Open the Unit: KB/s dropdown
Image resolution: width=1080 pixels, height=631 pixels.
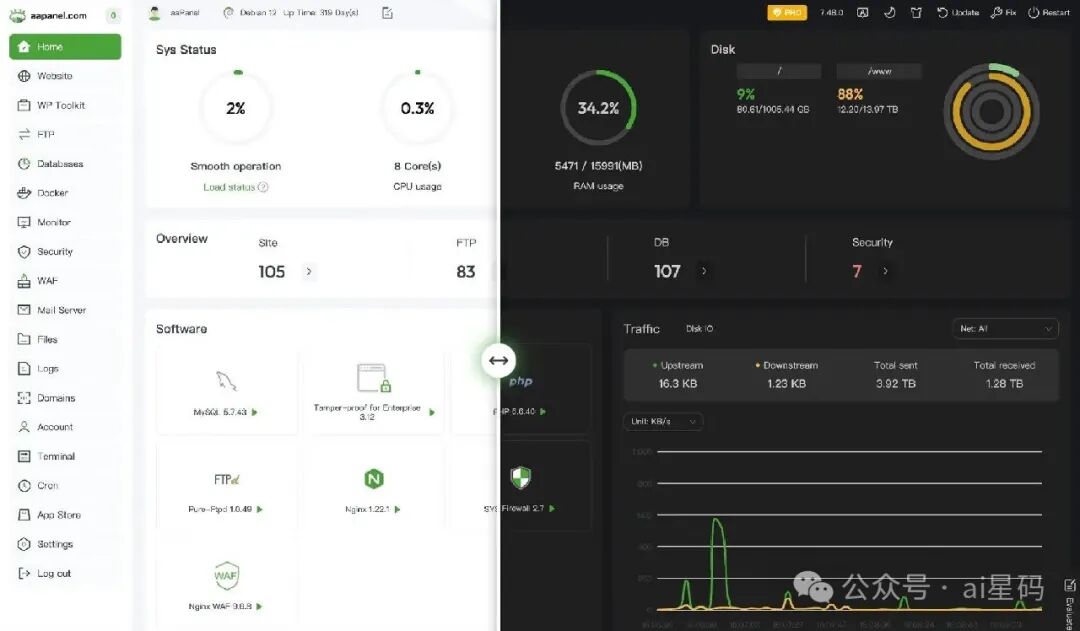(x=663, y=421)
